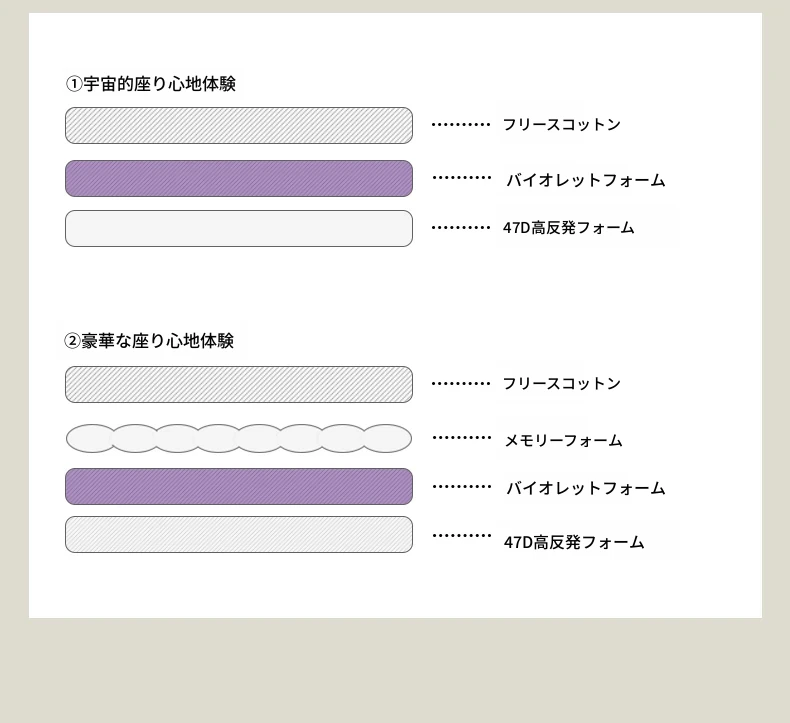
Task: Click the second section's light hatched 47D foam bar
Action: (x=239, y=534)
